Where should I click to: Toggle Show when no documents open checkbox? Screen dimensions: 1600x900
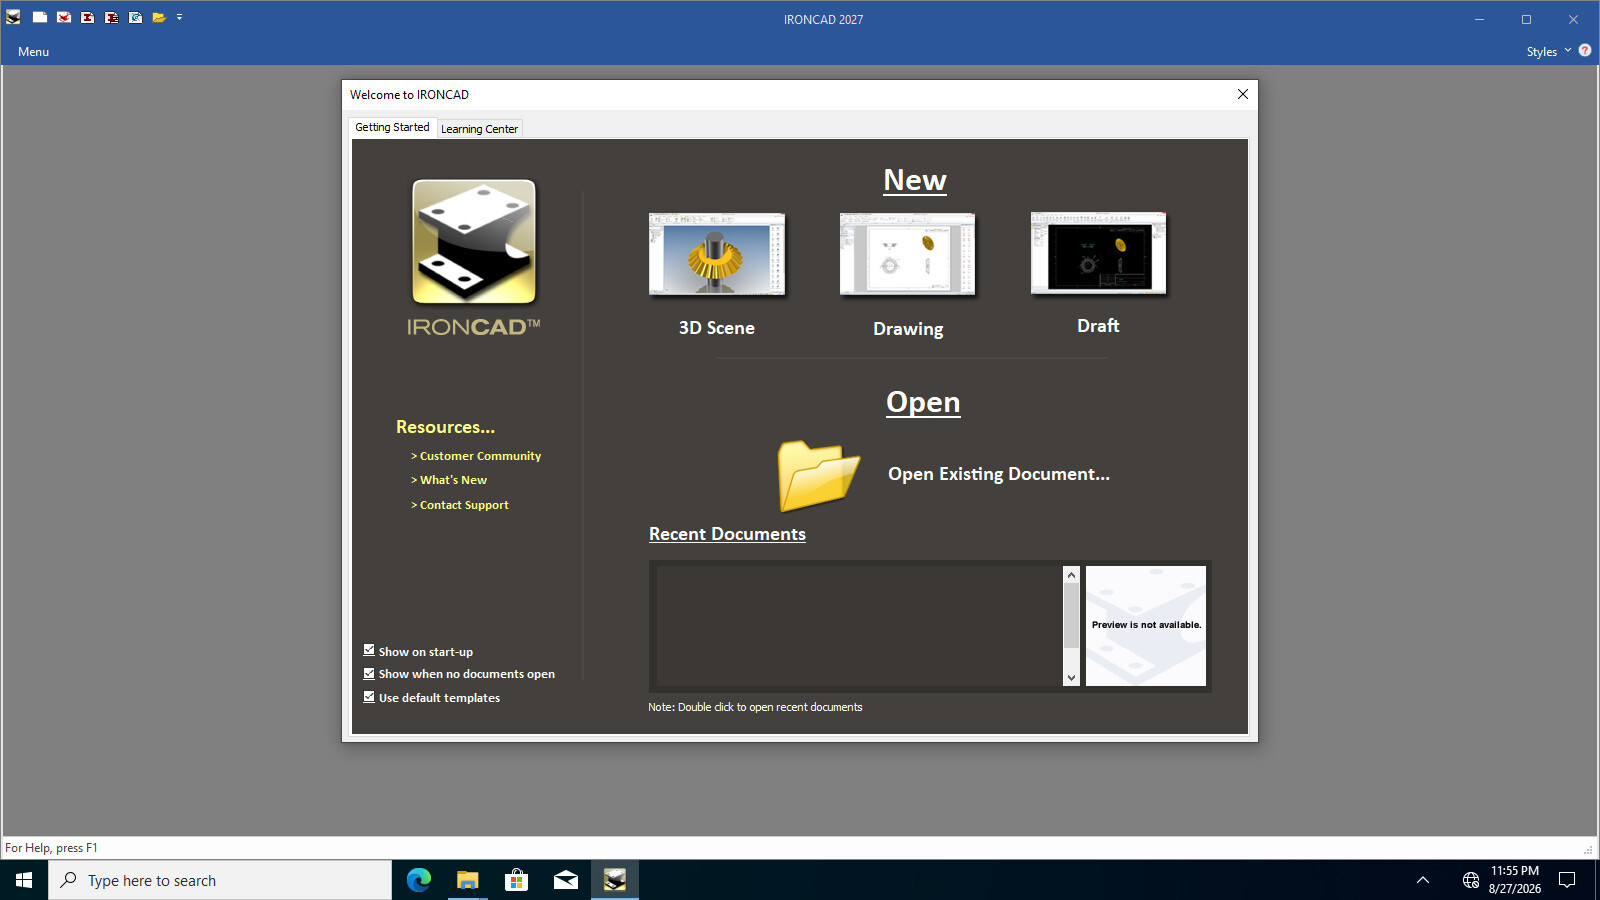369,673
